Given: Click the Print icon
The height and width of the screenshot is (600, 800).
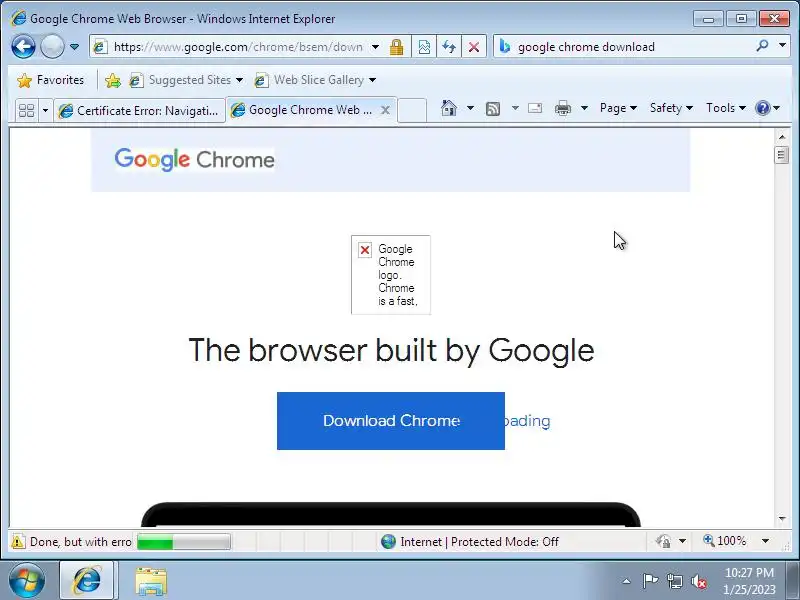Looking at the screenshot, I should point(563,108).
